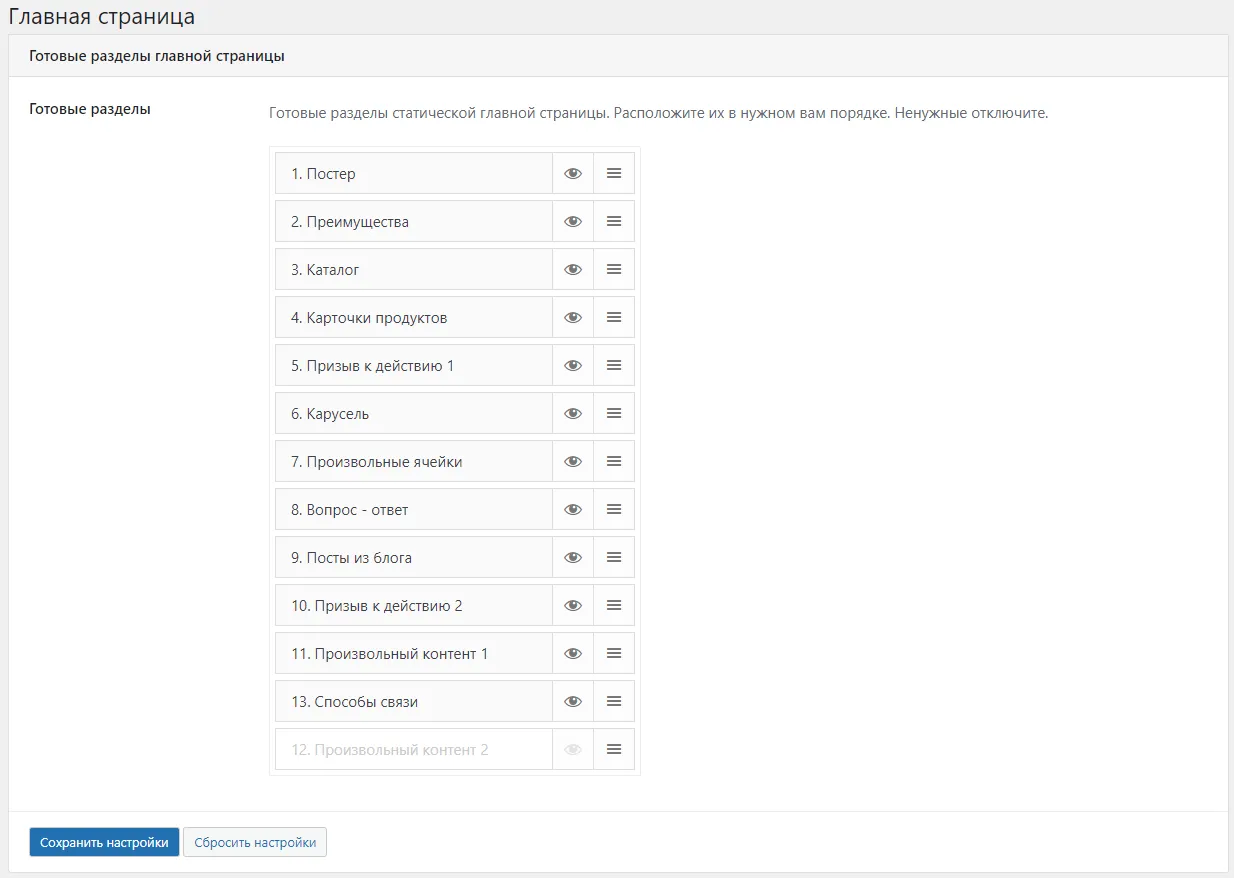Click the 'Готовые разделы' field label

(x=90, y=109)
